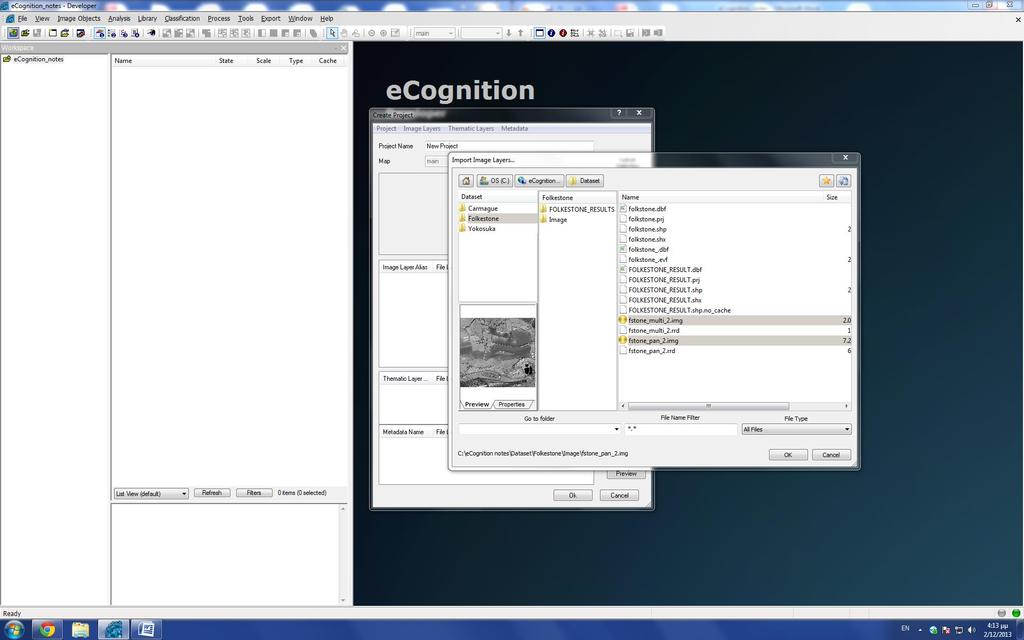Click the blue info circle toolbar icon

(x=551, y=33)
